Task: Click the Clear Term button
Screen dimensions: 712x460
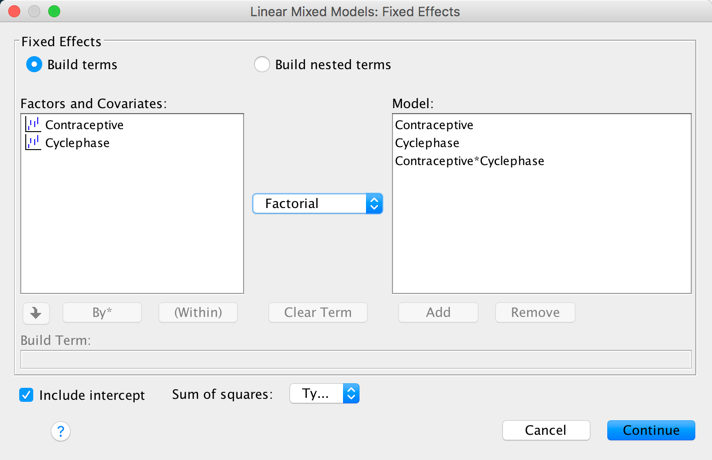Action: (x=318, y=312)
